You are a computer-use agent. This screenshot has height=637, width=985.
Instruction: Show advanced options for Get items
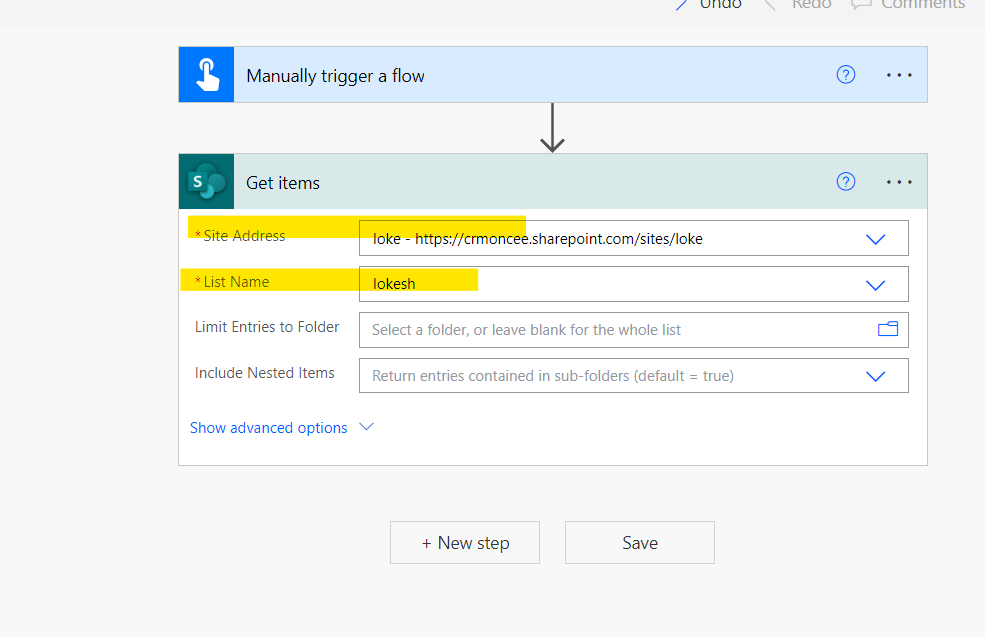pos(281,428)
